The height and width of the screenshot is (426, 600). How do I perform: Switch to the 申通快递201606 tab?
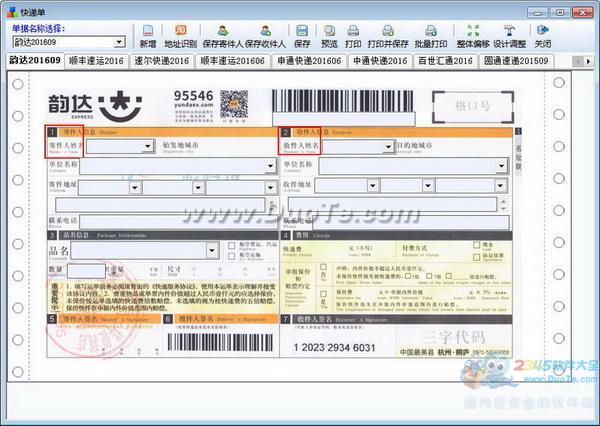(309, 61)
